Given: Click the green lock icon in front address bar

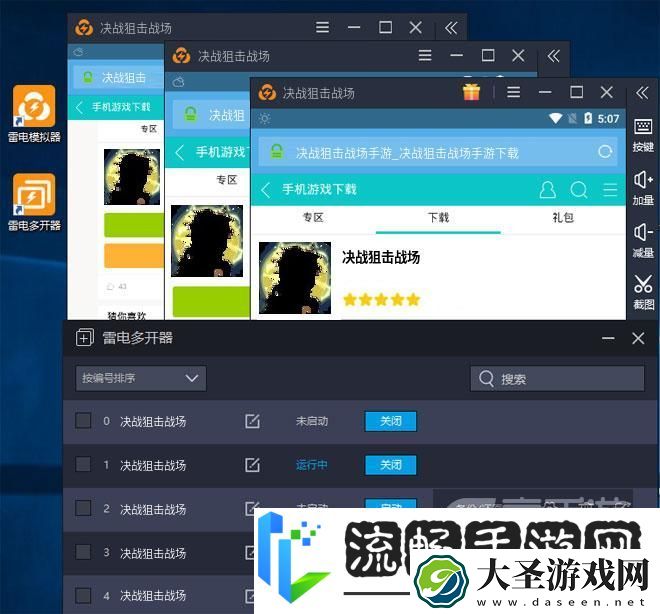Looking at the screenshot, I should (277, 152).
